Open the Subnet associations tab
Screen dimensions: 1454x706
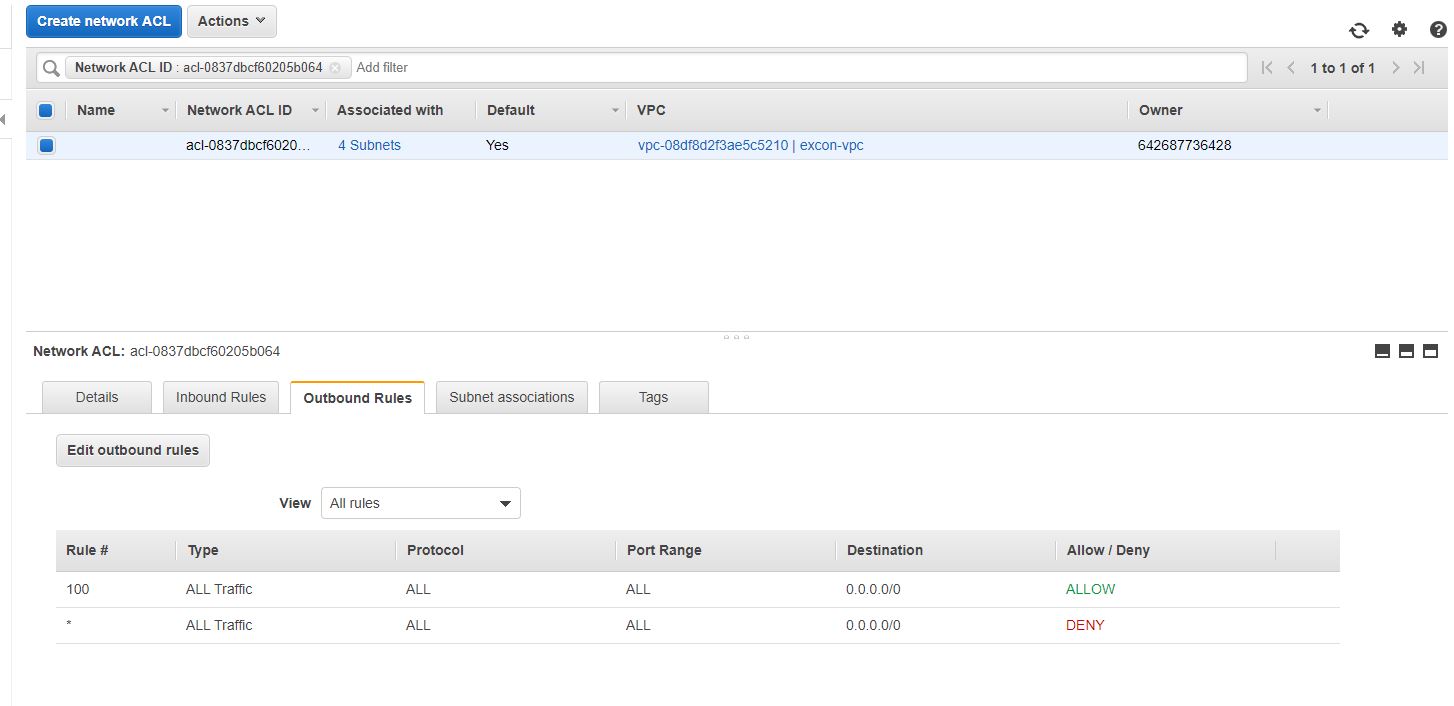(511, 397)
